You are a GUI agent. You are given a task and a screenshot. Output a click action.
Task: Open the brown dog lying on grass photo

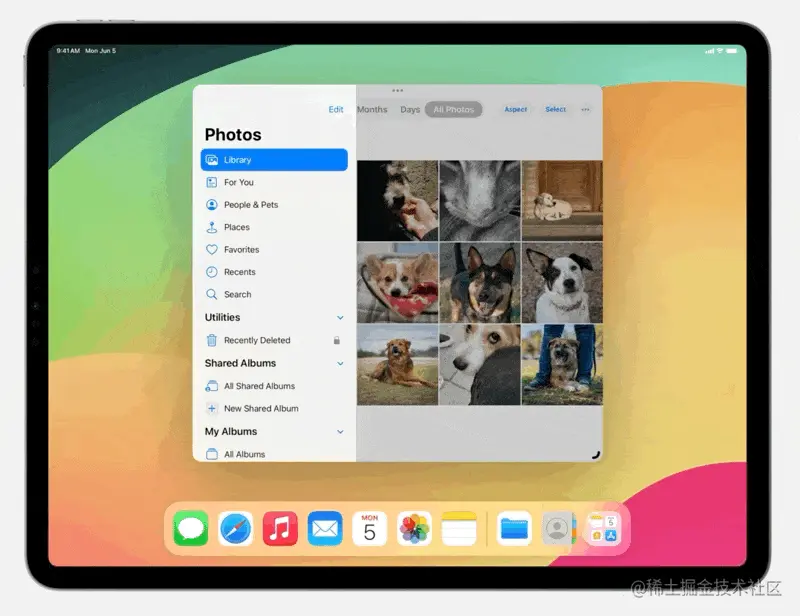coord(397,365)
